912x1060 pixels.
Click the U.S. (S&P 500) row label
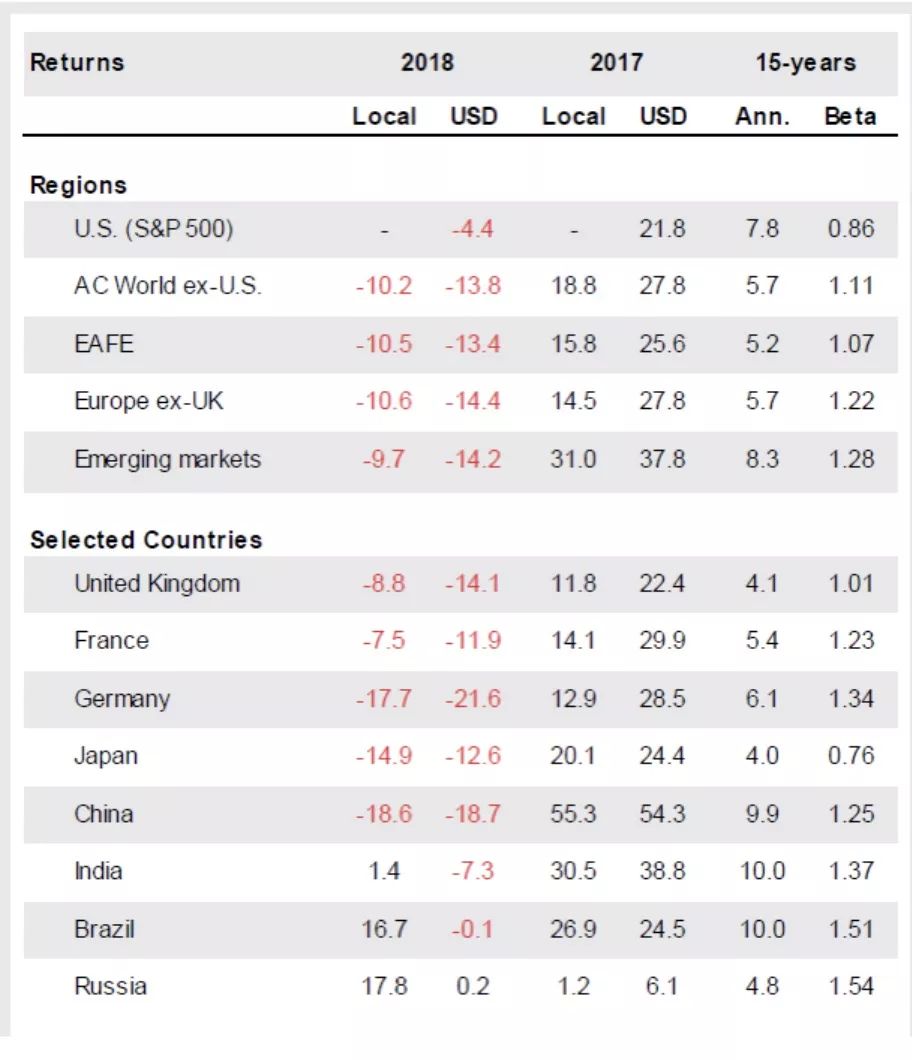pyautogui.click(x=153, y=229)
